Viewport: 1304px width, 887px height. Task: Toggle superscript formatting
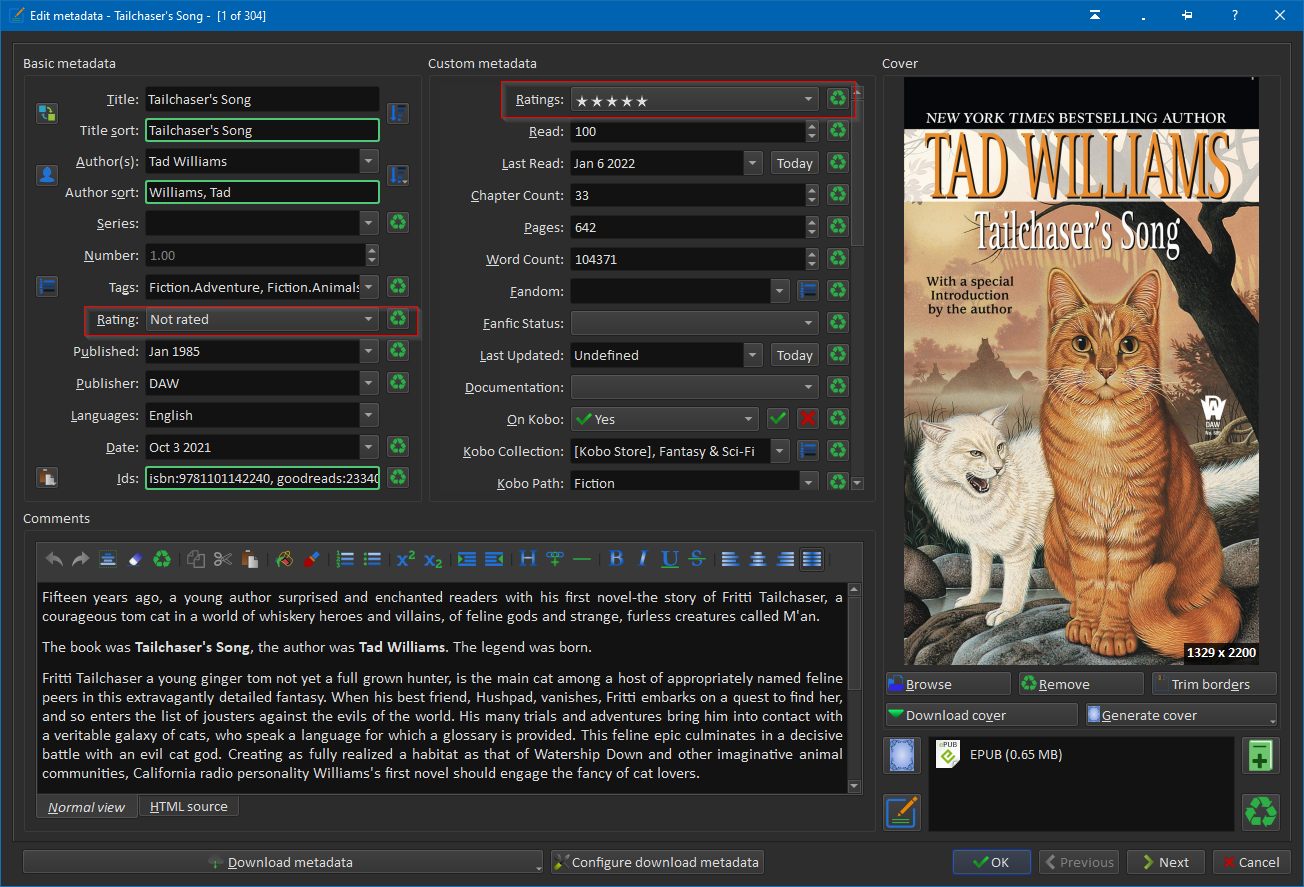406,559
